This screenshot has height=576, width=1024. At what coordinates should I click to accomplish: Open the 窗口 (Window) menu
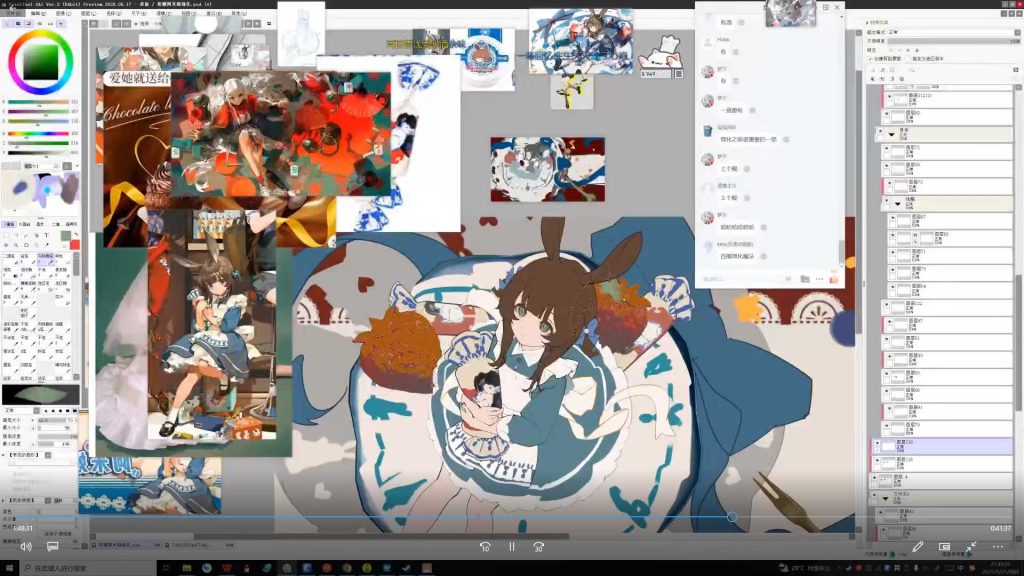214,13
